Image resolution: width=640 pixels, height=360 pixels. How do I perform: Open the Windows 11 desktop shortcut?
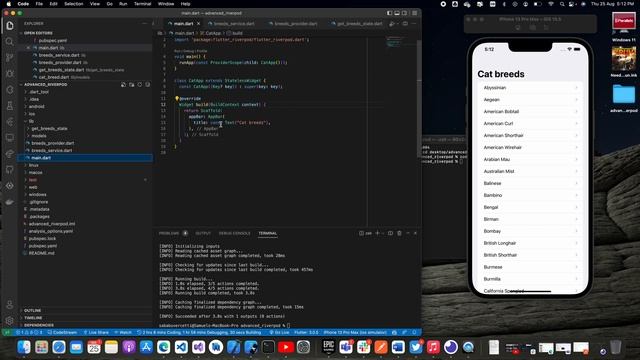coord(623,27)
